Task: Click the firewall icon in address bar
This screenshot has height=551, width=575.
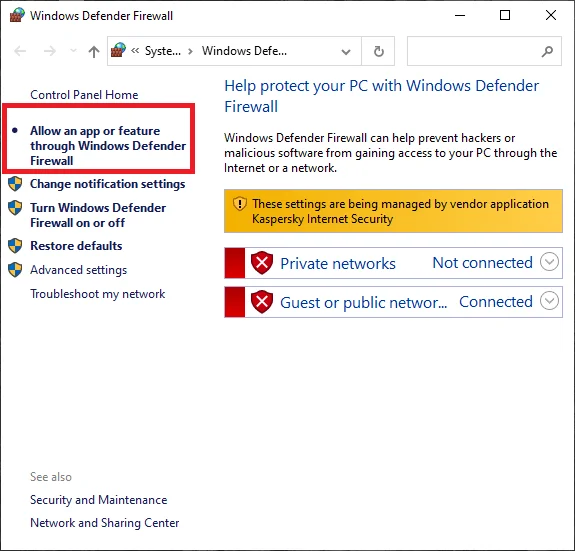Action: (x=118, y=50)
